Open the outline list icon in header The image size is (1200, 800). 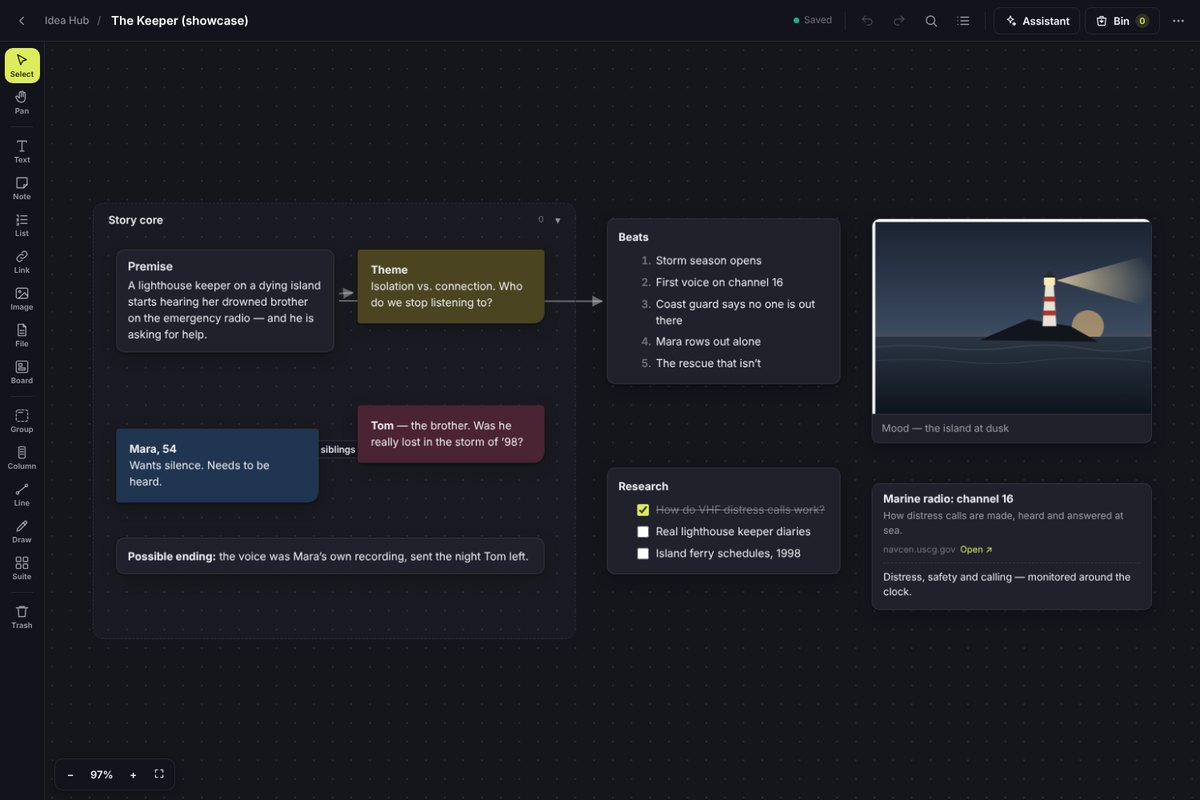coord(963,20)
